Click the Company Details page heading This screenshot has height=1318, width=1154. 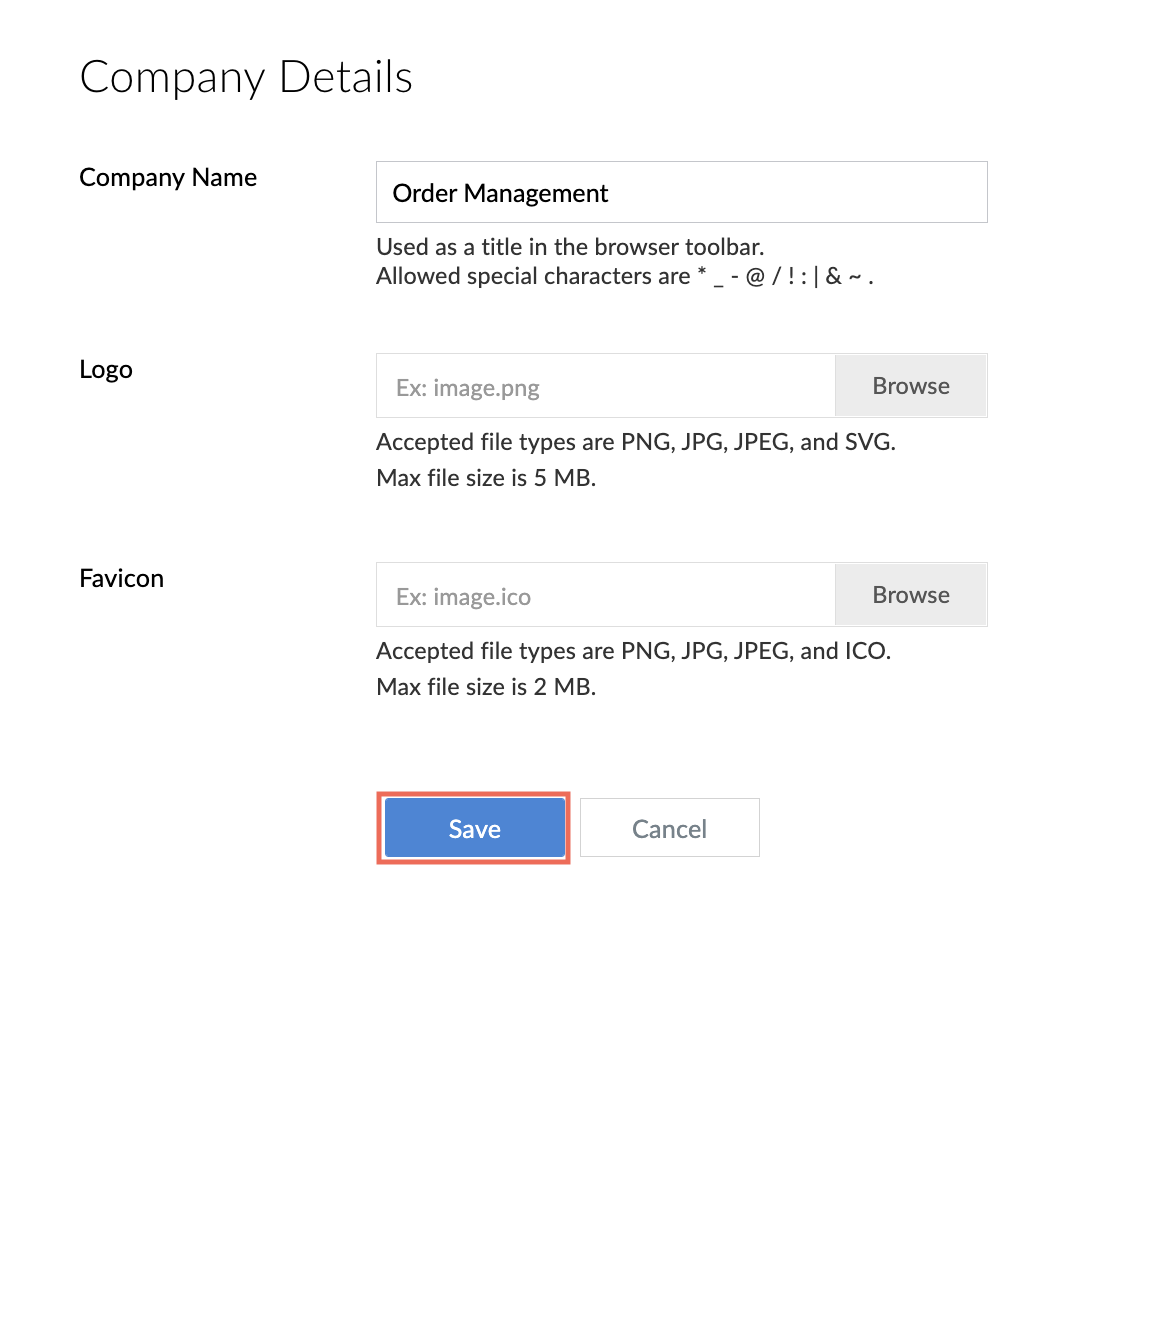(x=246, y=78)
